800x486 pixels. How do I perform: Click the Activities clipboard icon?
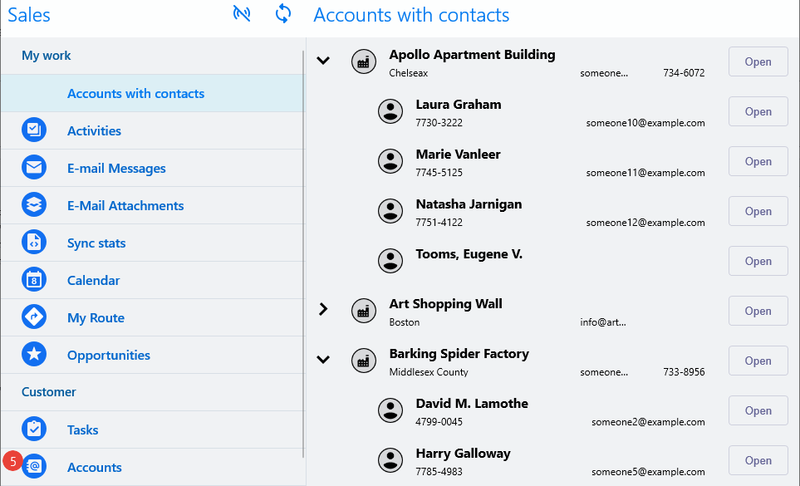pyautogui.click(x=34, y=131)
